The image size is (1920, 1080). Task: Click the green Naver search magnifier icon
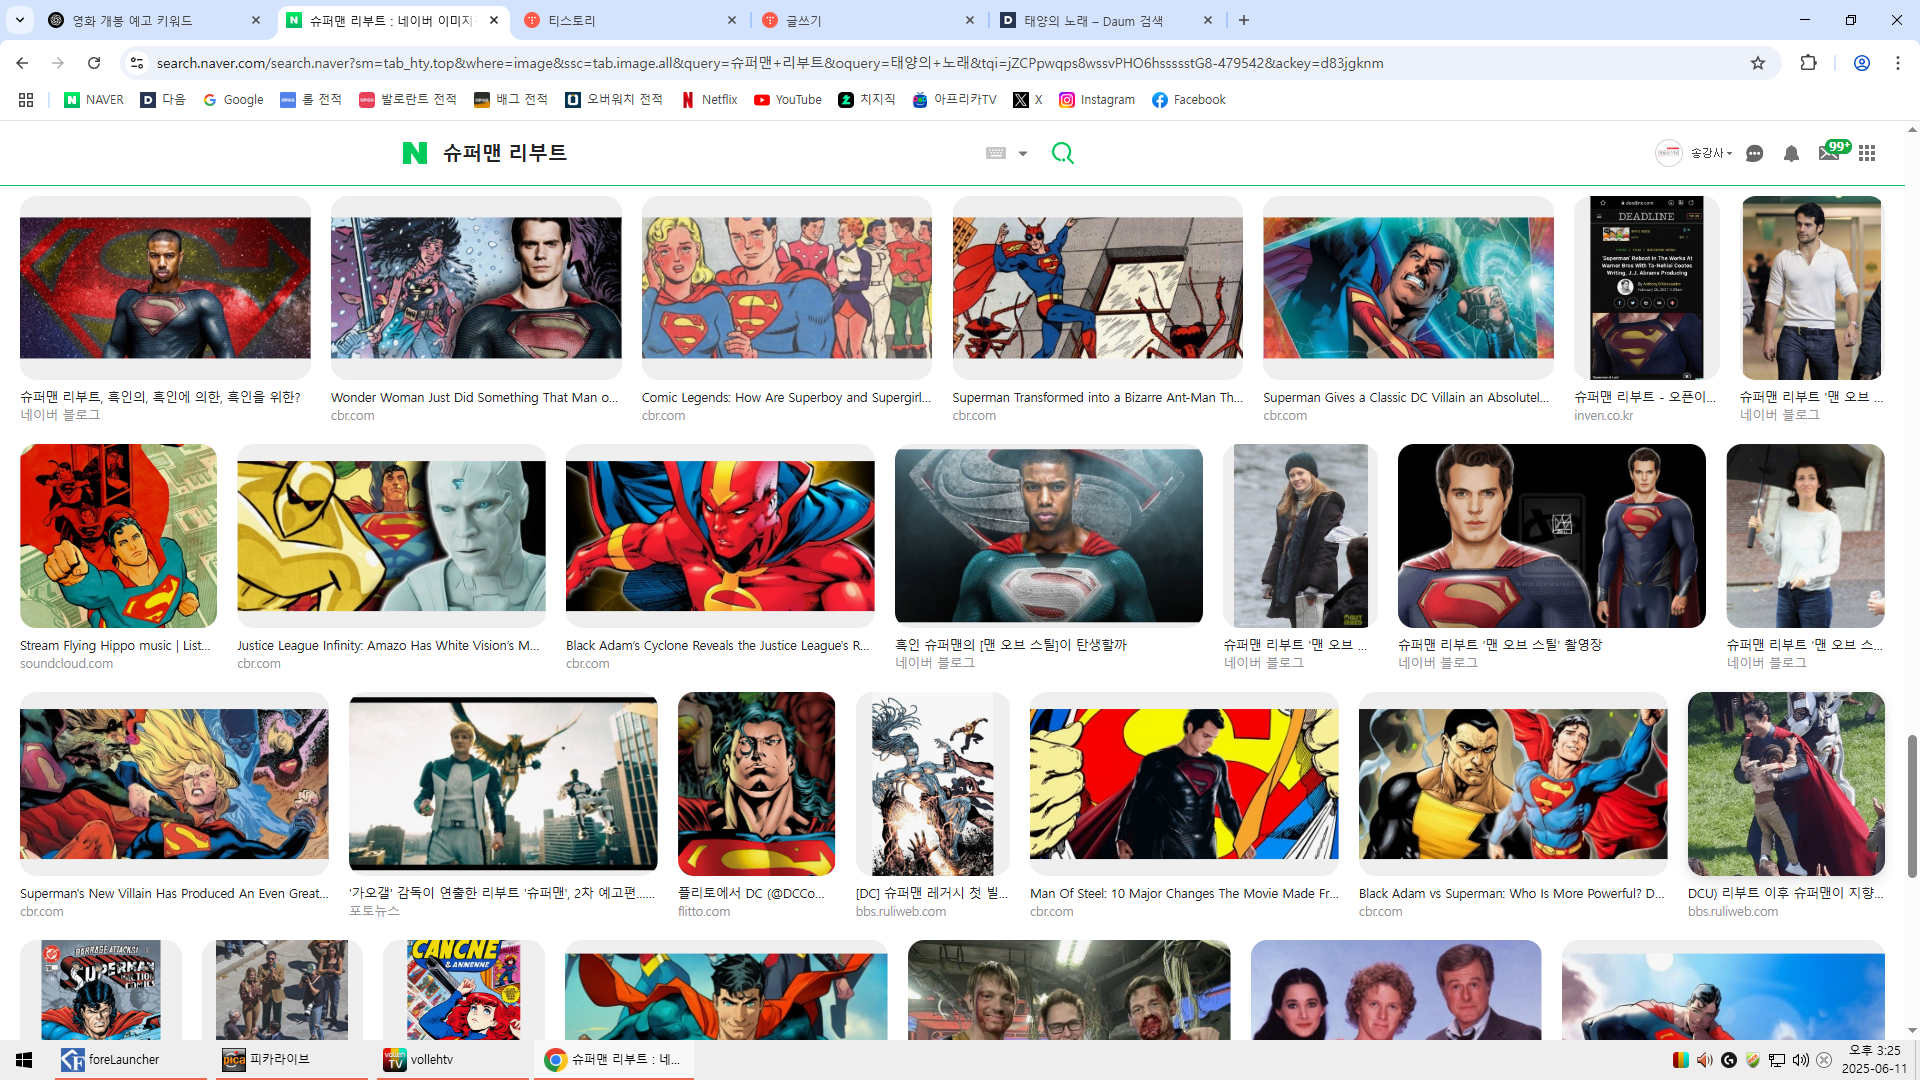pyautogui.click(x=1062, y=153)
